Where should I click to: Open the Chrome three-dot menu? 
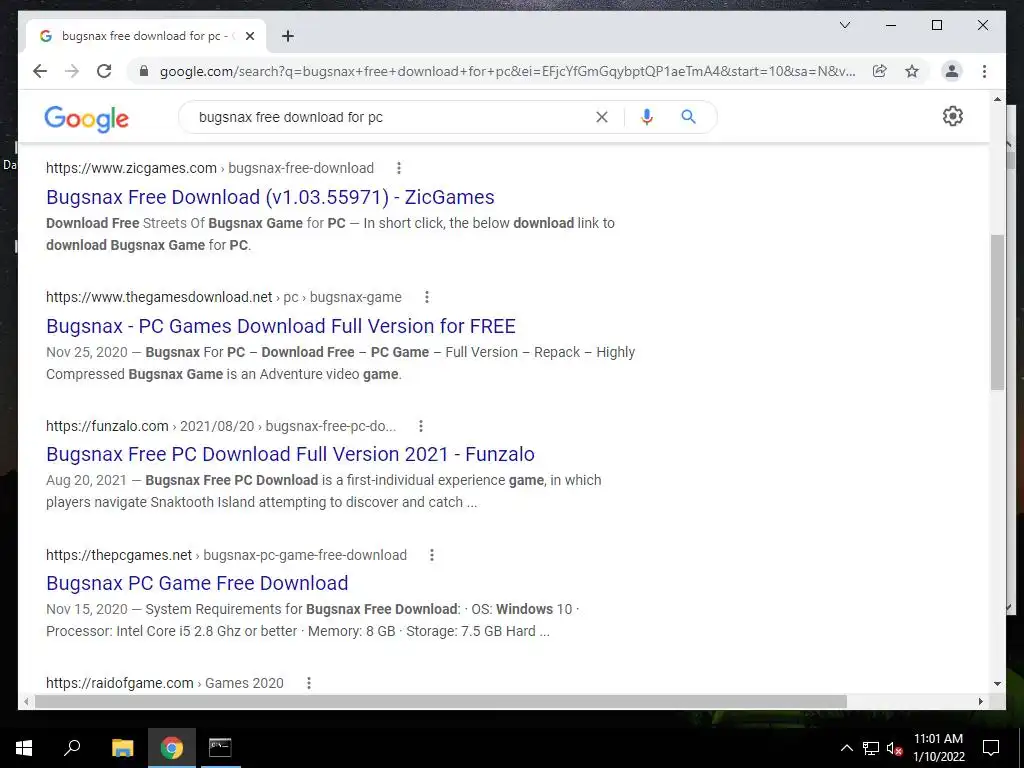984,71
